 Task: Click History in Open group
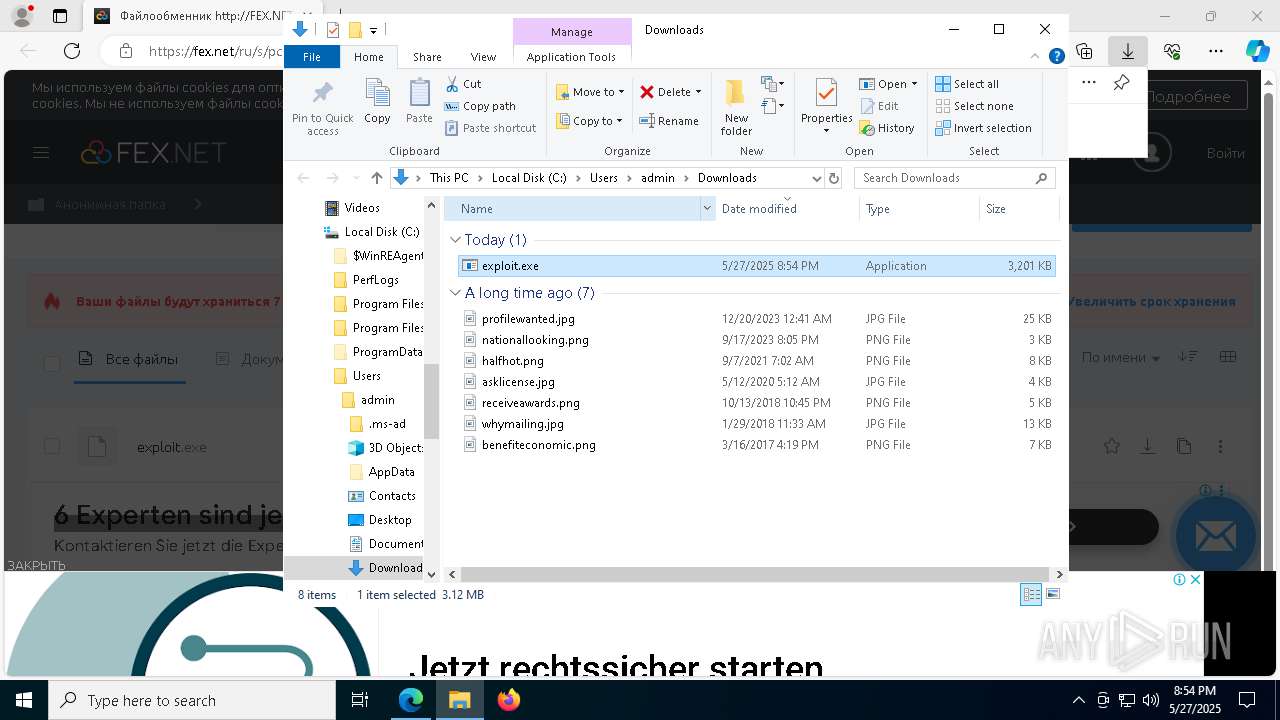[887, 128]
